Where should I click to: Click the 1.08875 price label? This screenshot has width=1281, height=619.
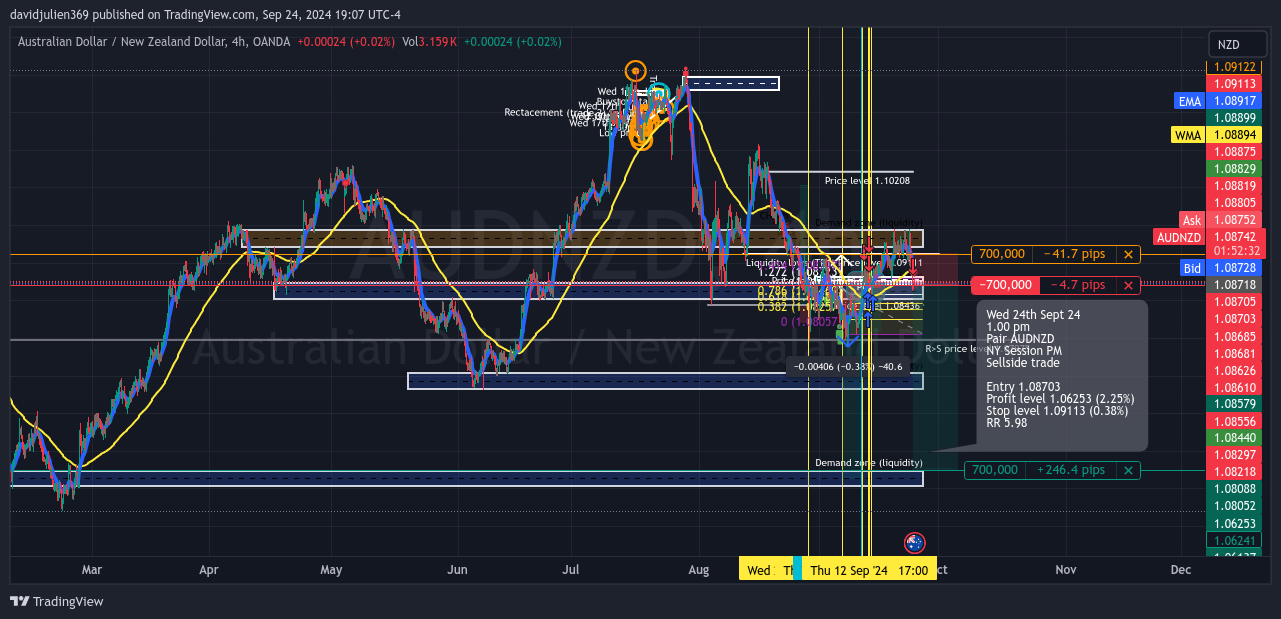1236,151
